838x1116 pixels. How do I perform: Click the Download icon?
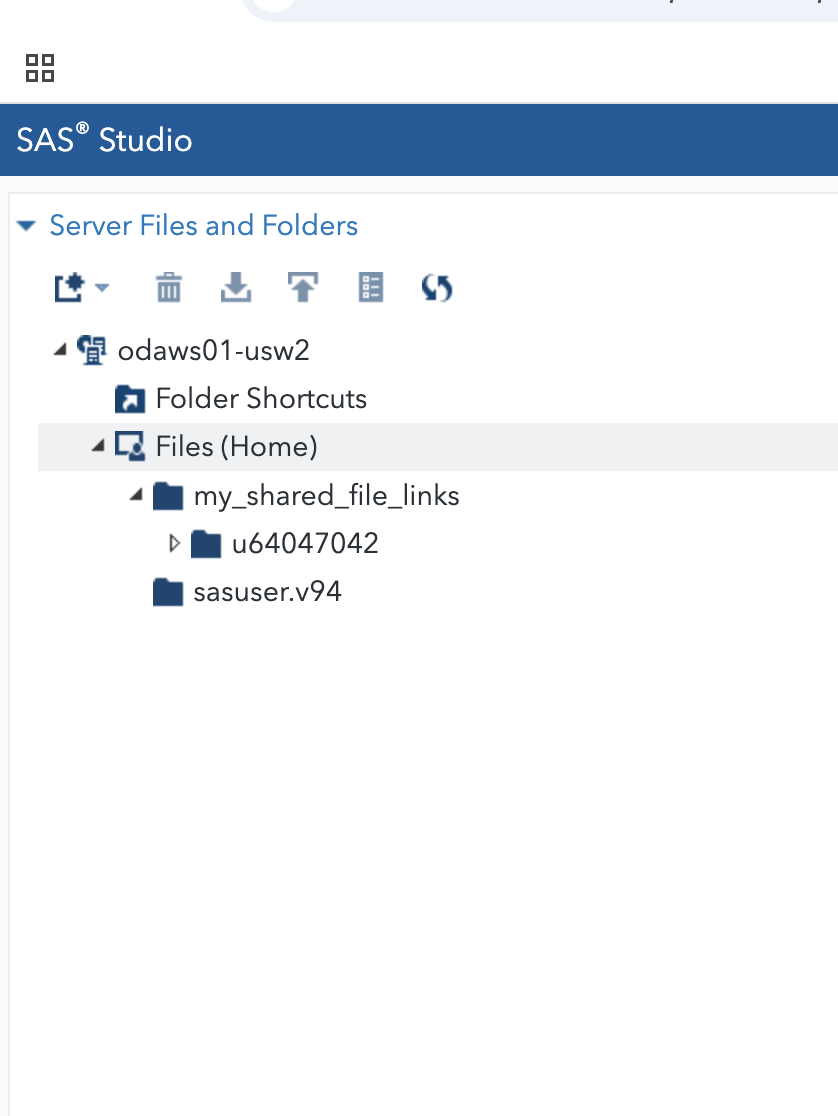(x=236, y=288)
